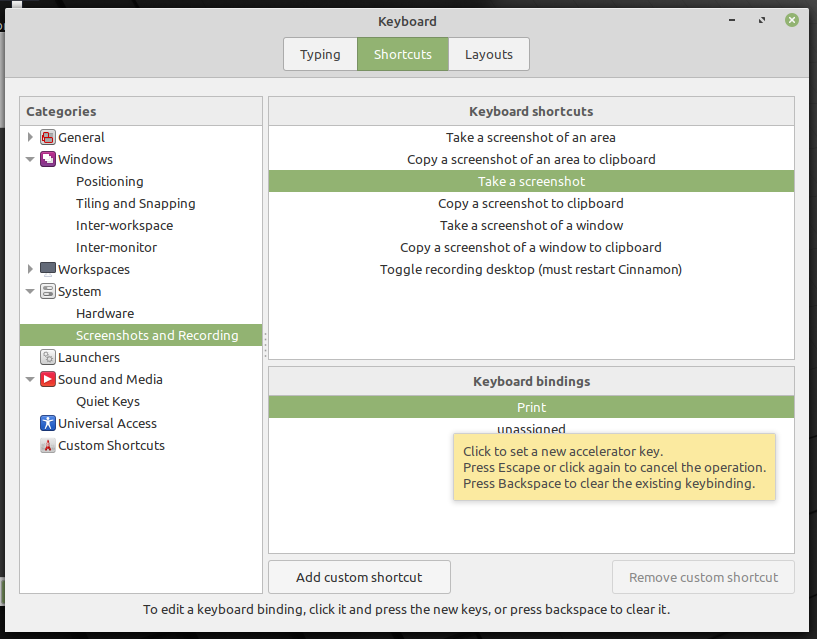
Task: Switch to the Typing tab
Action: pyautogui.click(x=320, y=55)
